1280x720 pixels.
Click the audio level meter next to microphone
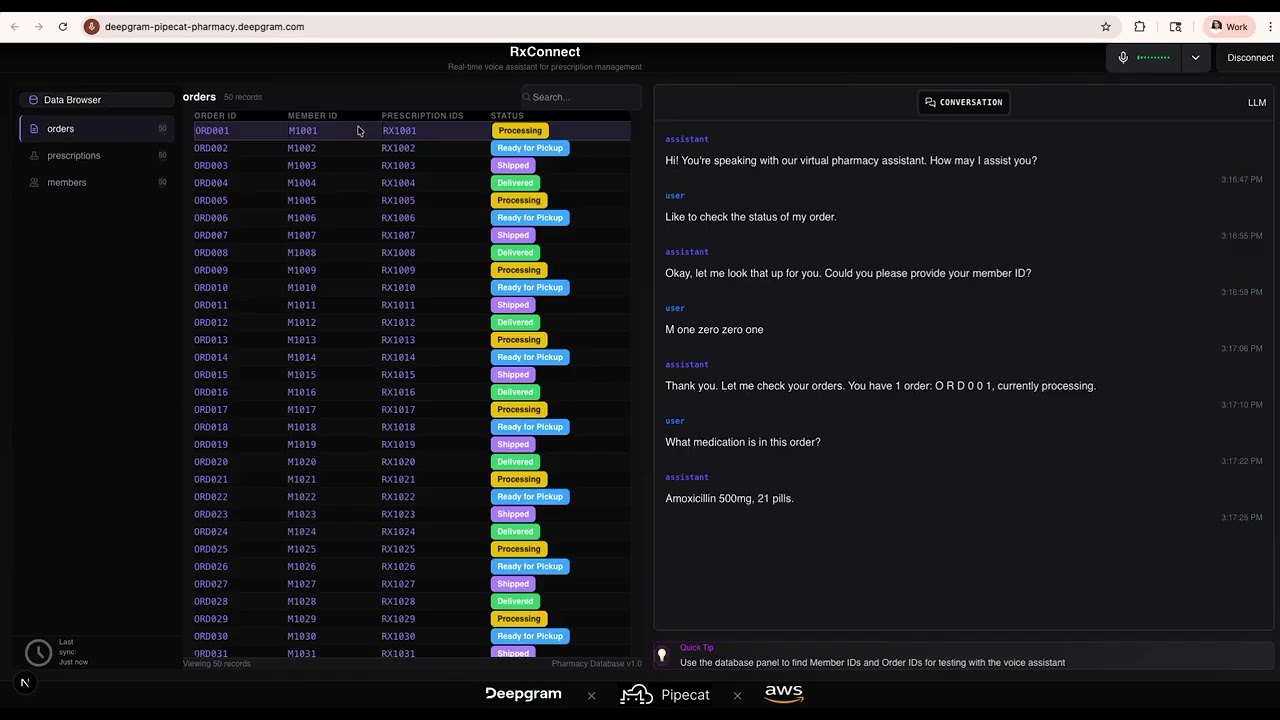[x=1153, y=58]
